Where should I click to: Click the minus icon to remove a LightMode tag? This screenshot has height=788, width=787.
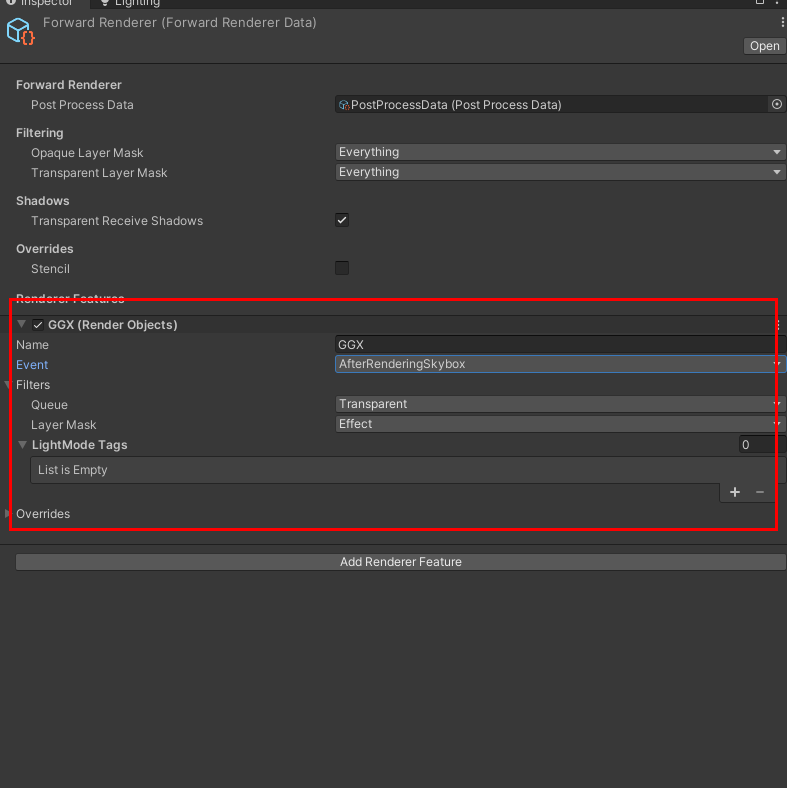click(x=760, y=492)
